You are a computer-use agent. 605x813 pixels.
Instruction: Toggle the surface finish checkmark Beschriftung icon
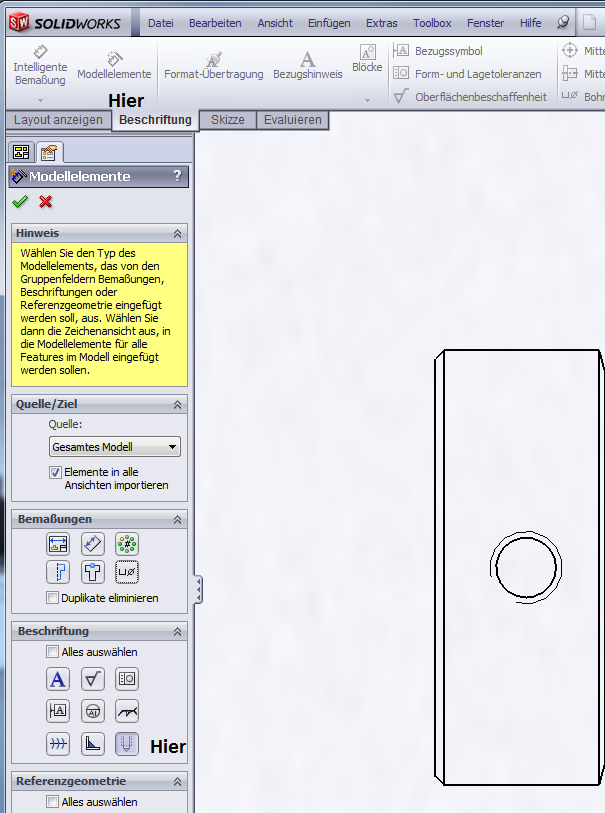click(x=93, y=679)
